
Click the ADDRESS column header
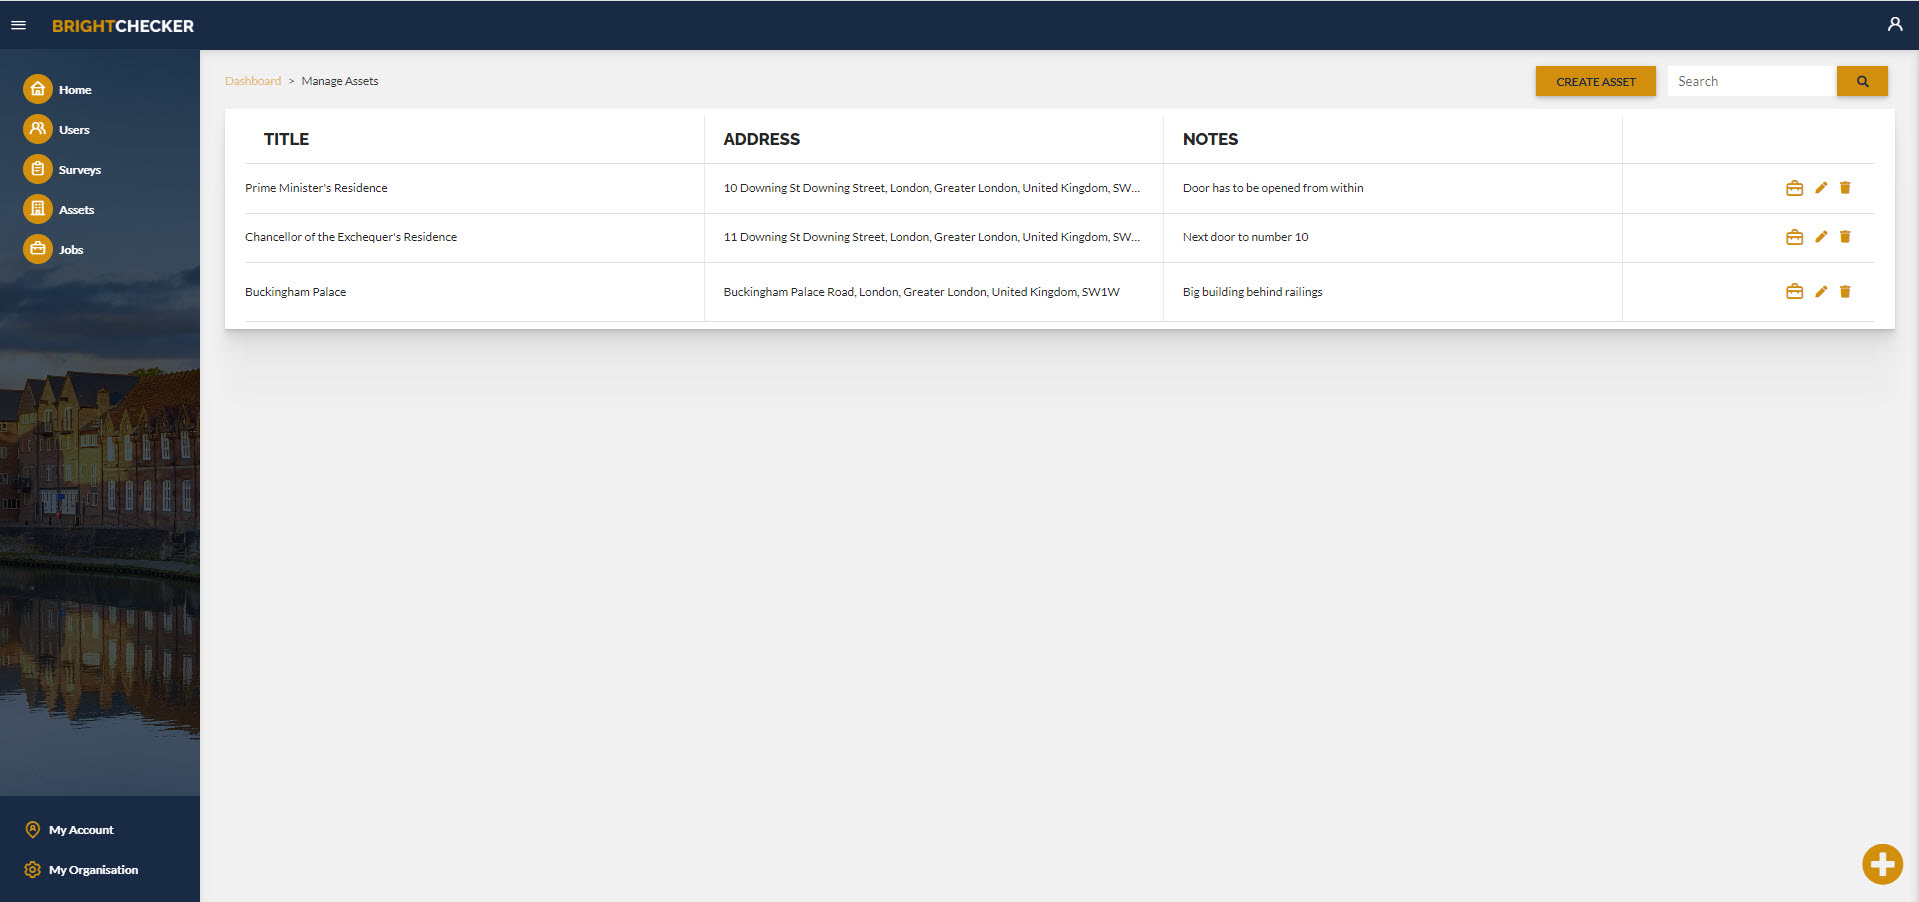761,139
